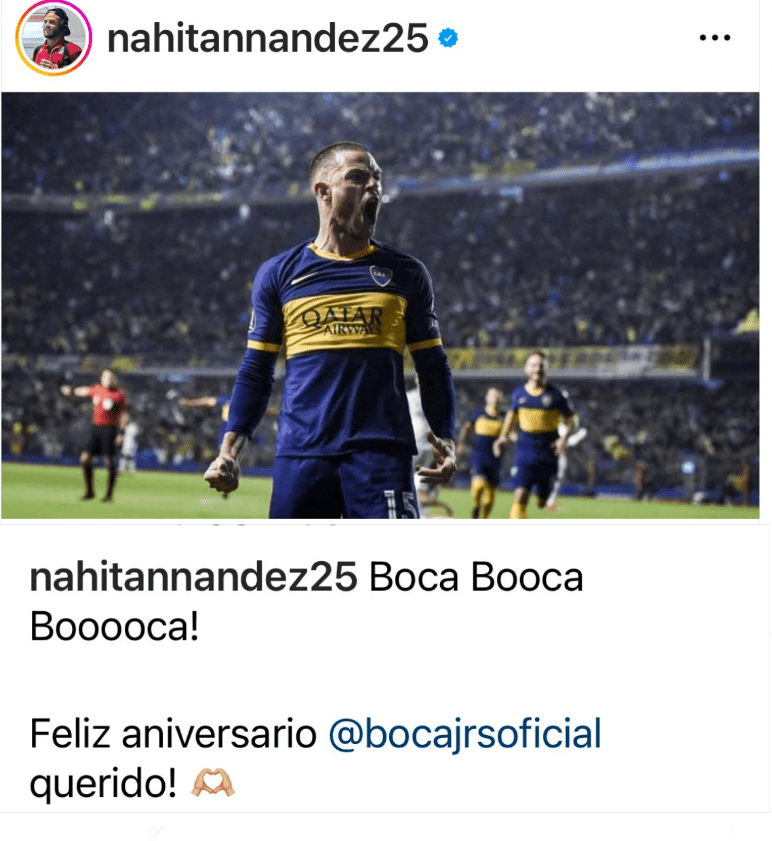This screenshot has width=772, height=841.
Task: Tap the blue verified badge
Action: [448, 38]
